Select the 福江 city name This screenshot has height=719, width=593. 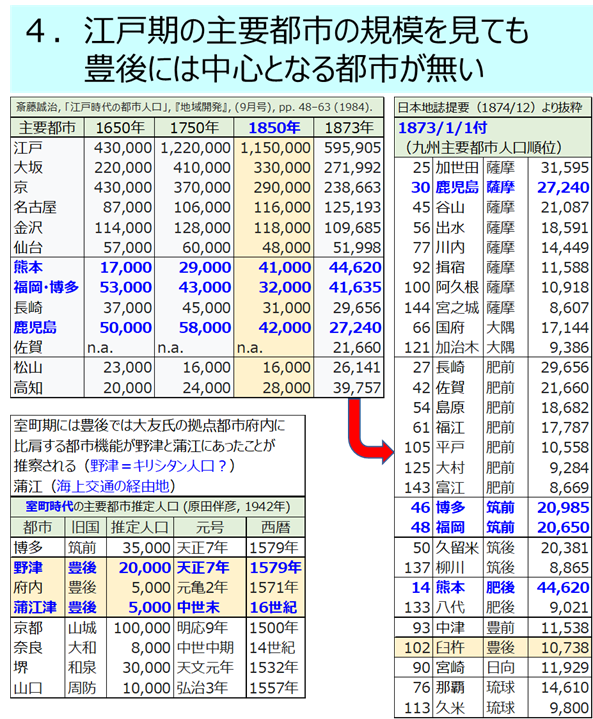click(x=450, y=428)
